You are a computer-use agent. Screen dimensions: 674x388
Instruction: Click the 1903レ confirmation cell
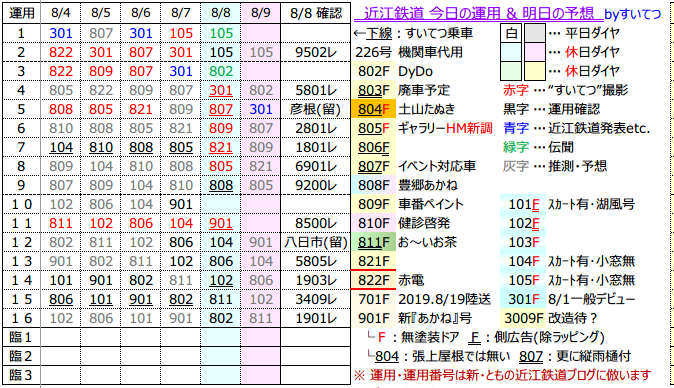[316, 280]
